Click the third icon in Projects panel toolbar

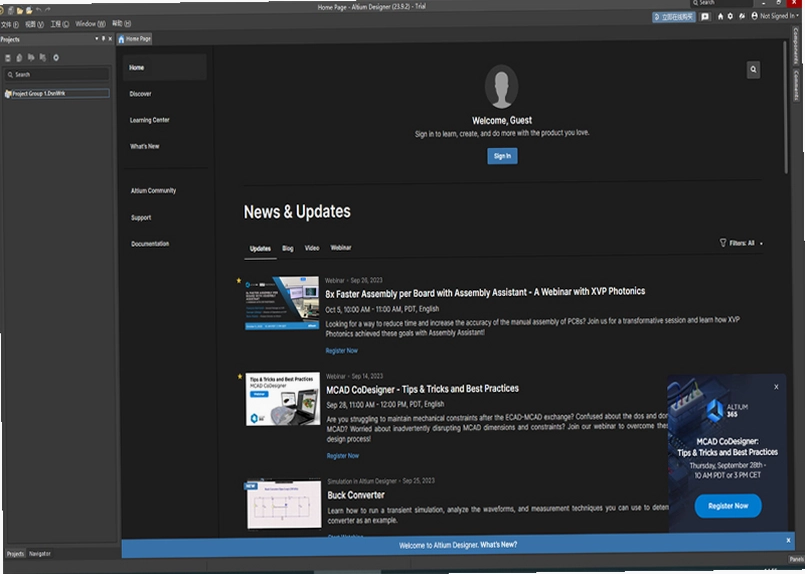click(x=31, y=58)
